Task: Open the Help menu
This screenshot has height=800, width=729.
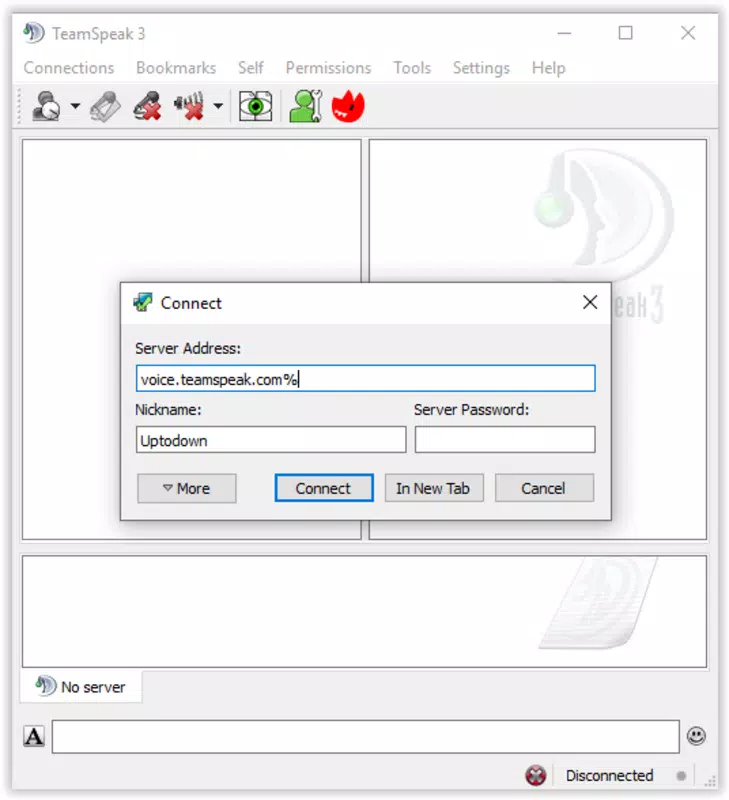Action: [548, 68]
